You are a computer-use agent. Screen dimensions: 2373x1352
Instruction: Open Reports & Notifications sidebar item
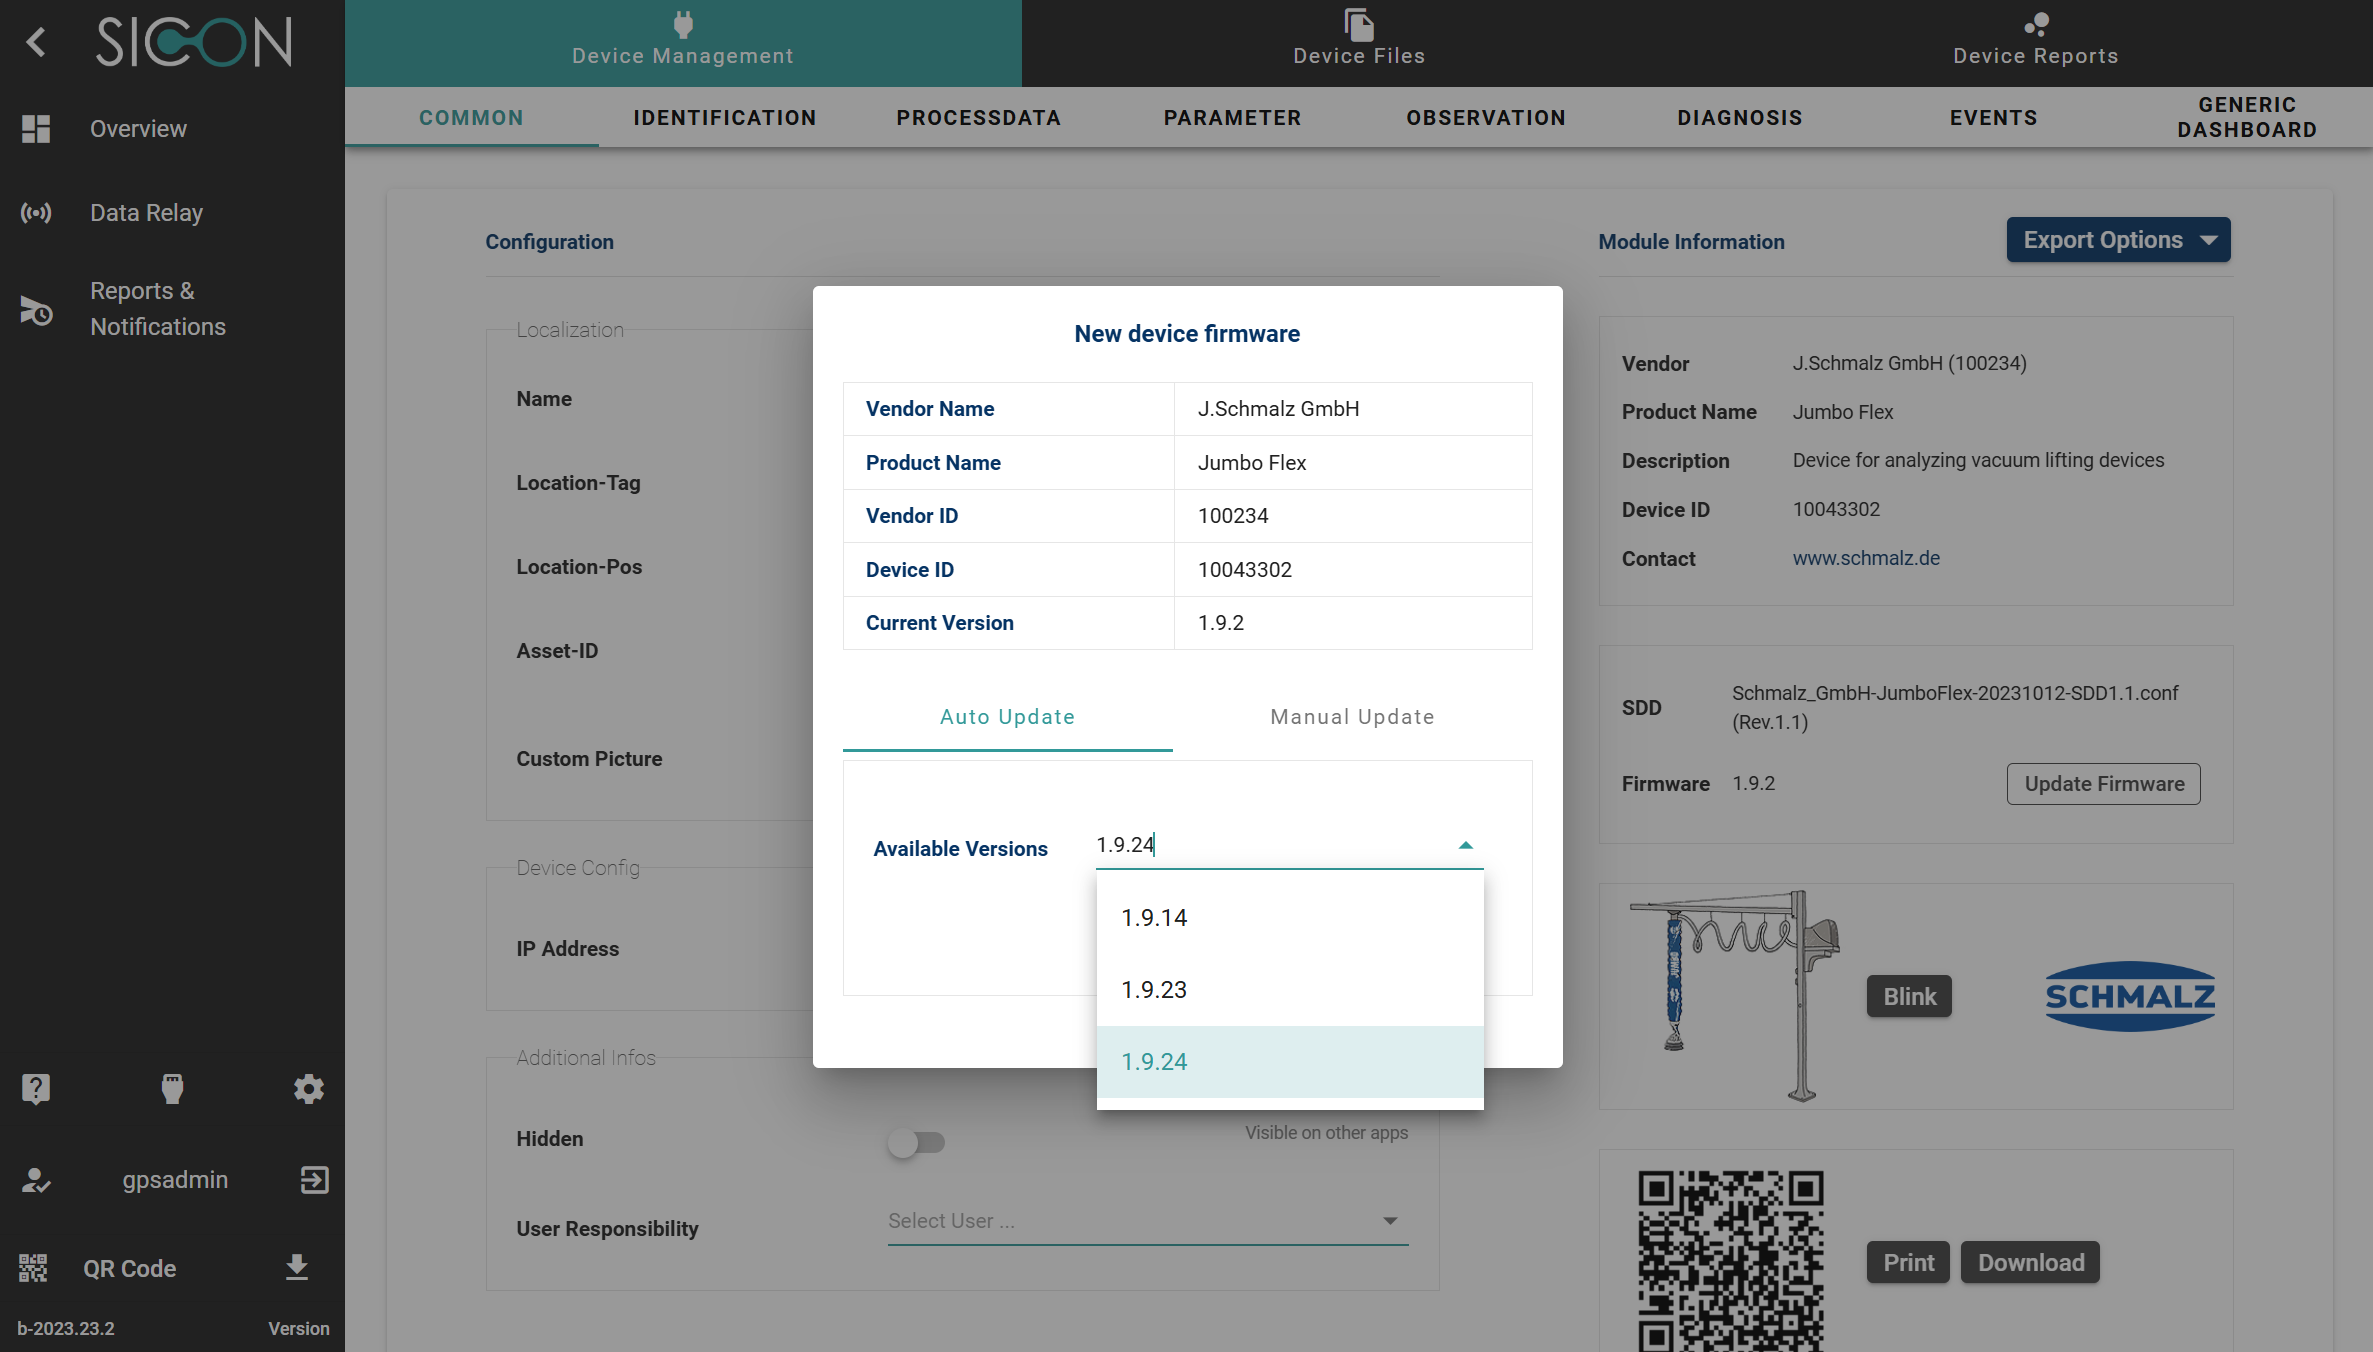click(x=157, y=309)
